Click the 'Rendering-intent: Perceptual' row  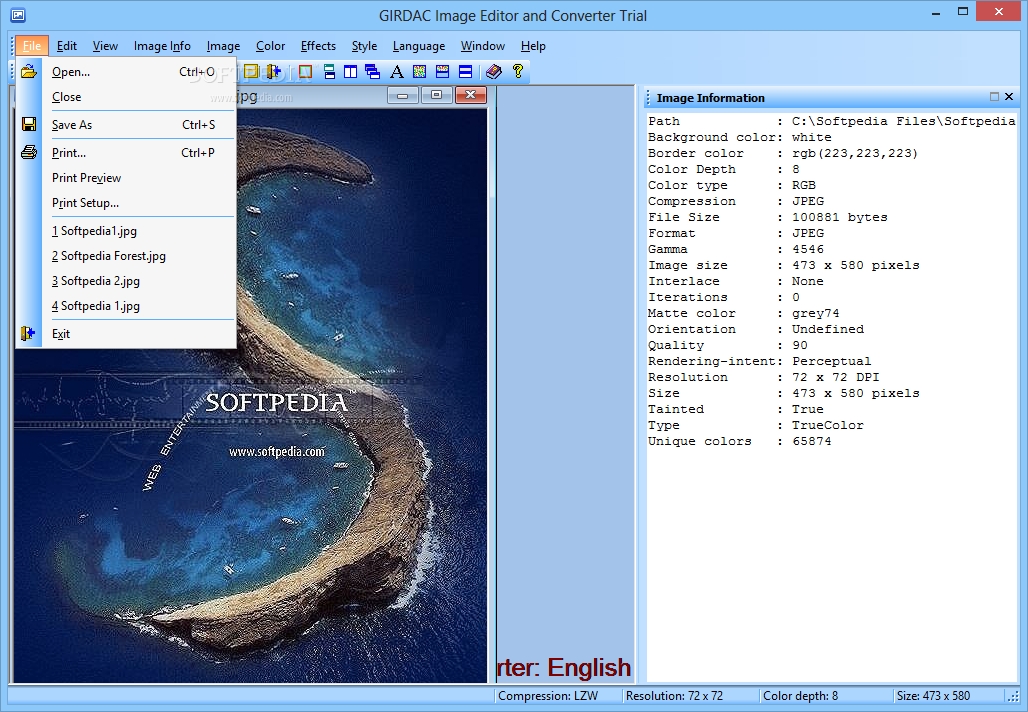point(759,361)
